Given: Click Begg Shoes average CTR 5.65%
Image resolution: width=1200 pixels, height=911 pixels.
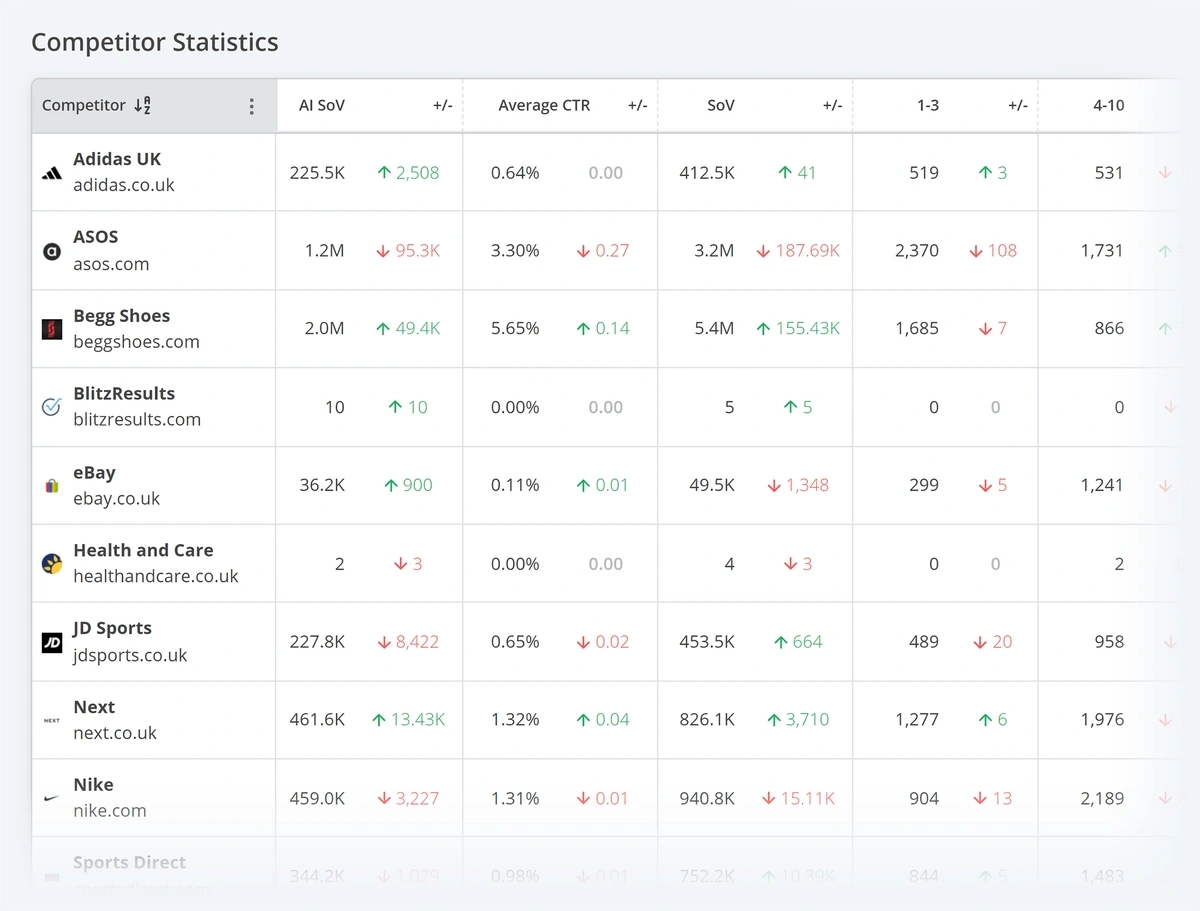Looking at the screenshot, I should pos(515,329).
